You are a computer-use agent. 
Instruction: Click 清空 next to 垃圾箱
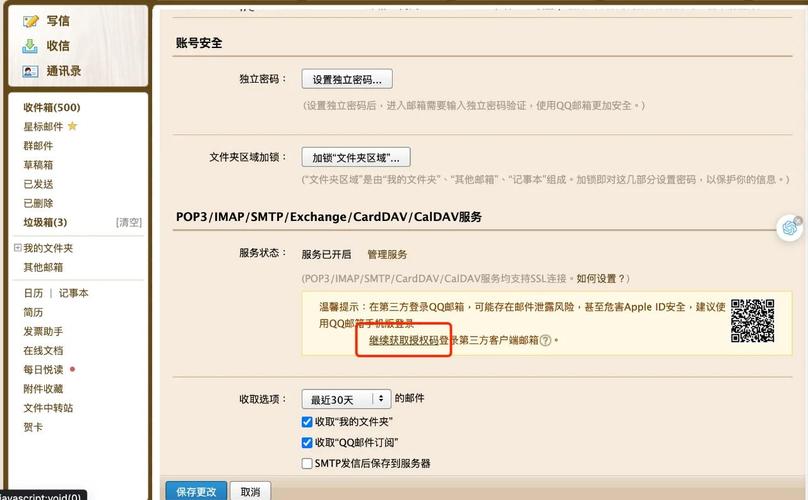[129, 222]
